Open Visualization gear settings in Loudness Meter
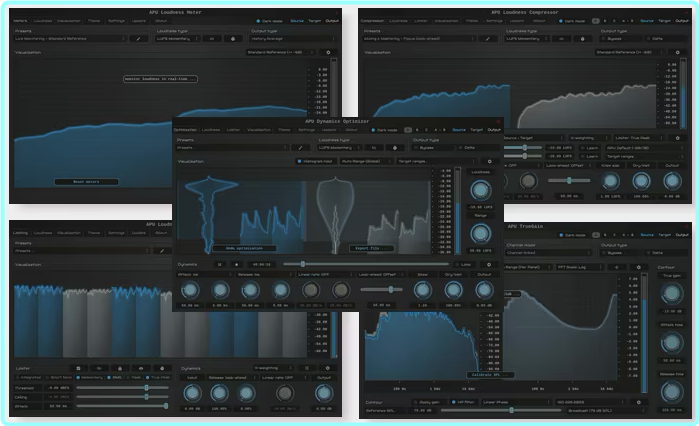The width and height of the screenshot is (699, 426). (328, 52)
